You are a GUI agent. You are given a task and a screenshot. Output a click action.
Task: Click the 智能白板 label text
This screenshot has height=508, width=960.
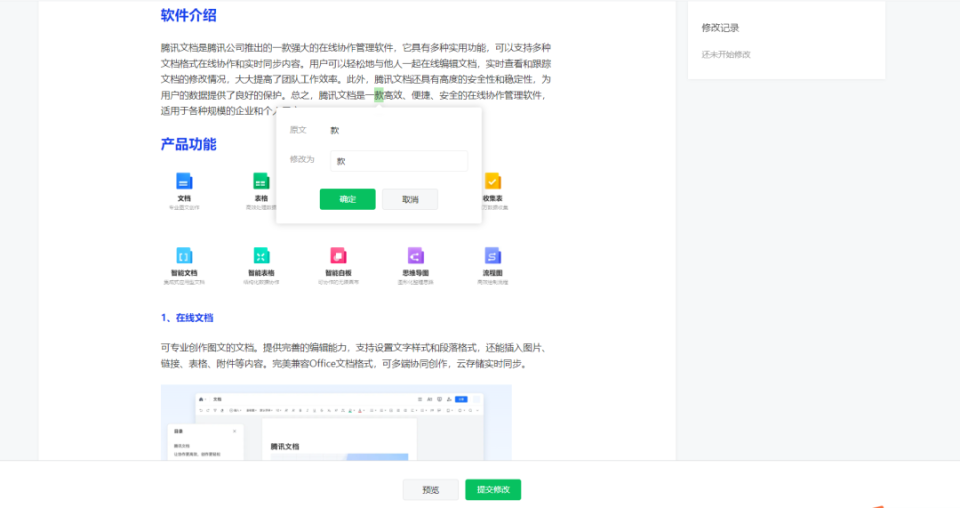(339, 273)
